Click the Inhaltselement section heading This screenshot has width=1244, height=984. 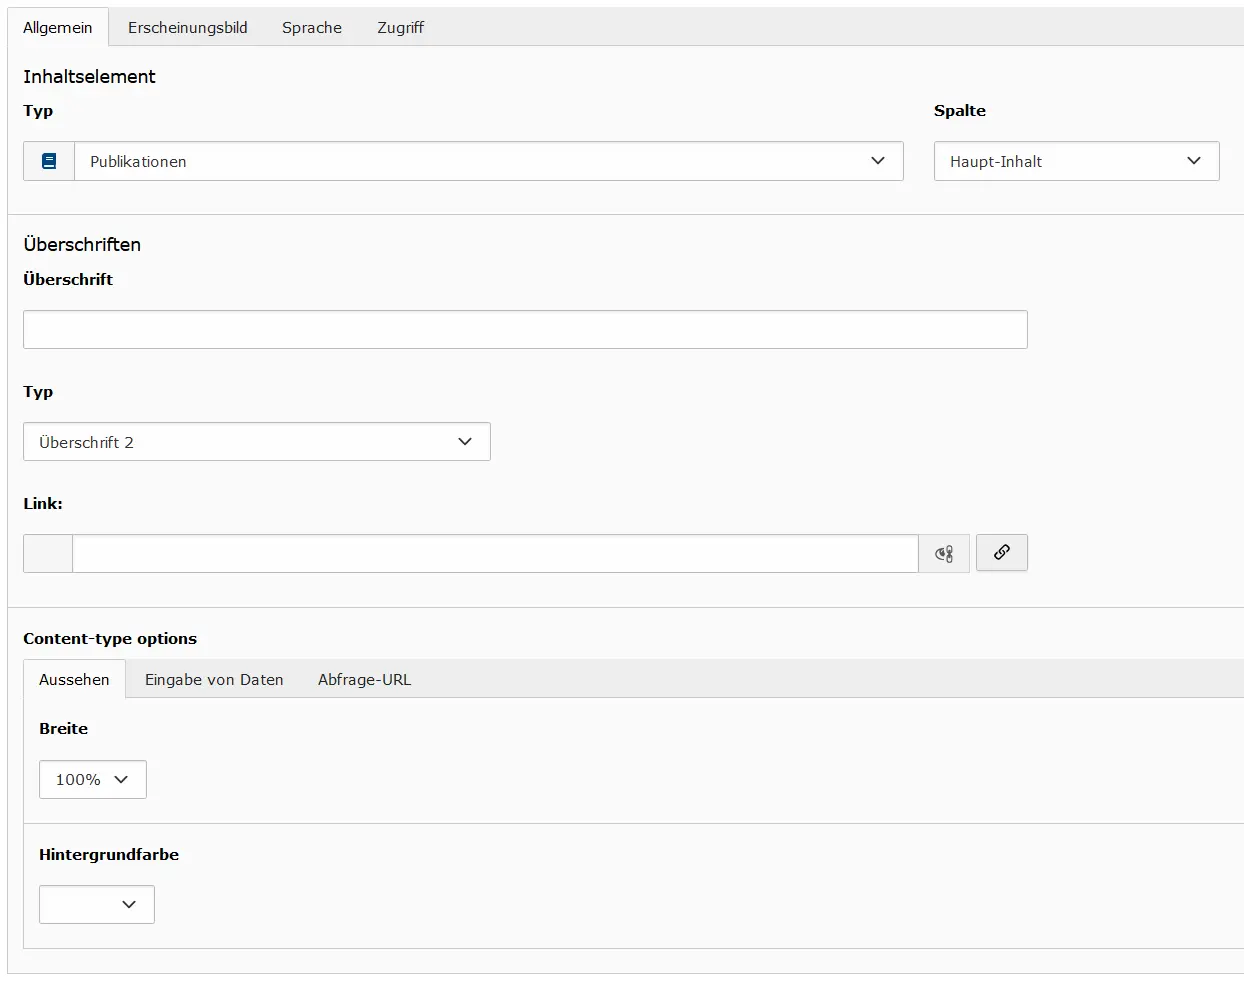coord(89,76)
